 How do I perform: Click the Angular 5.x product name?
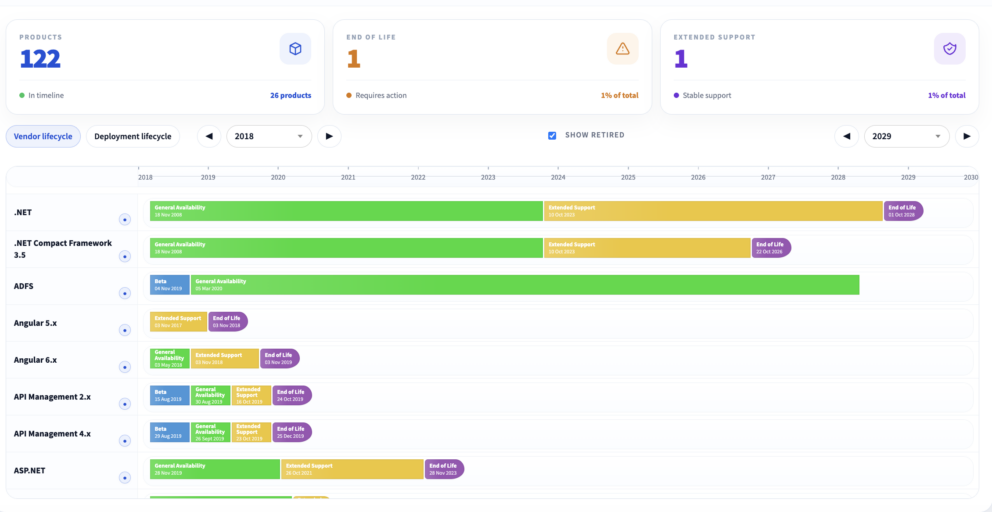(x=35, y=323)
